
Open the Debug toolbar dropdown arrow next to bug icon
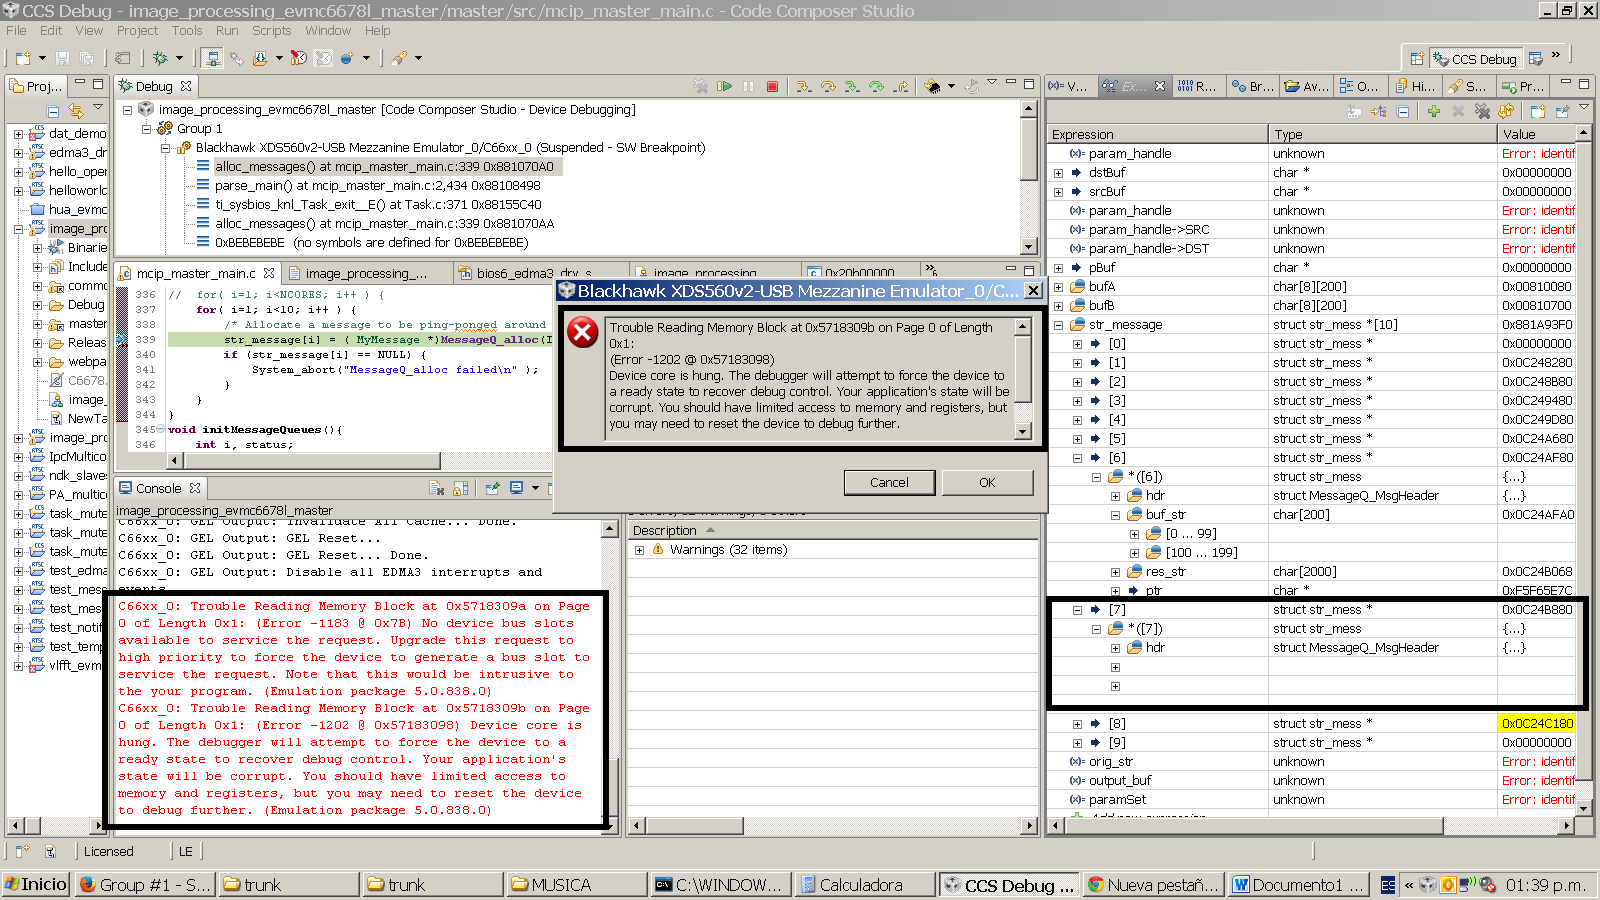(179, 58)
